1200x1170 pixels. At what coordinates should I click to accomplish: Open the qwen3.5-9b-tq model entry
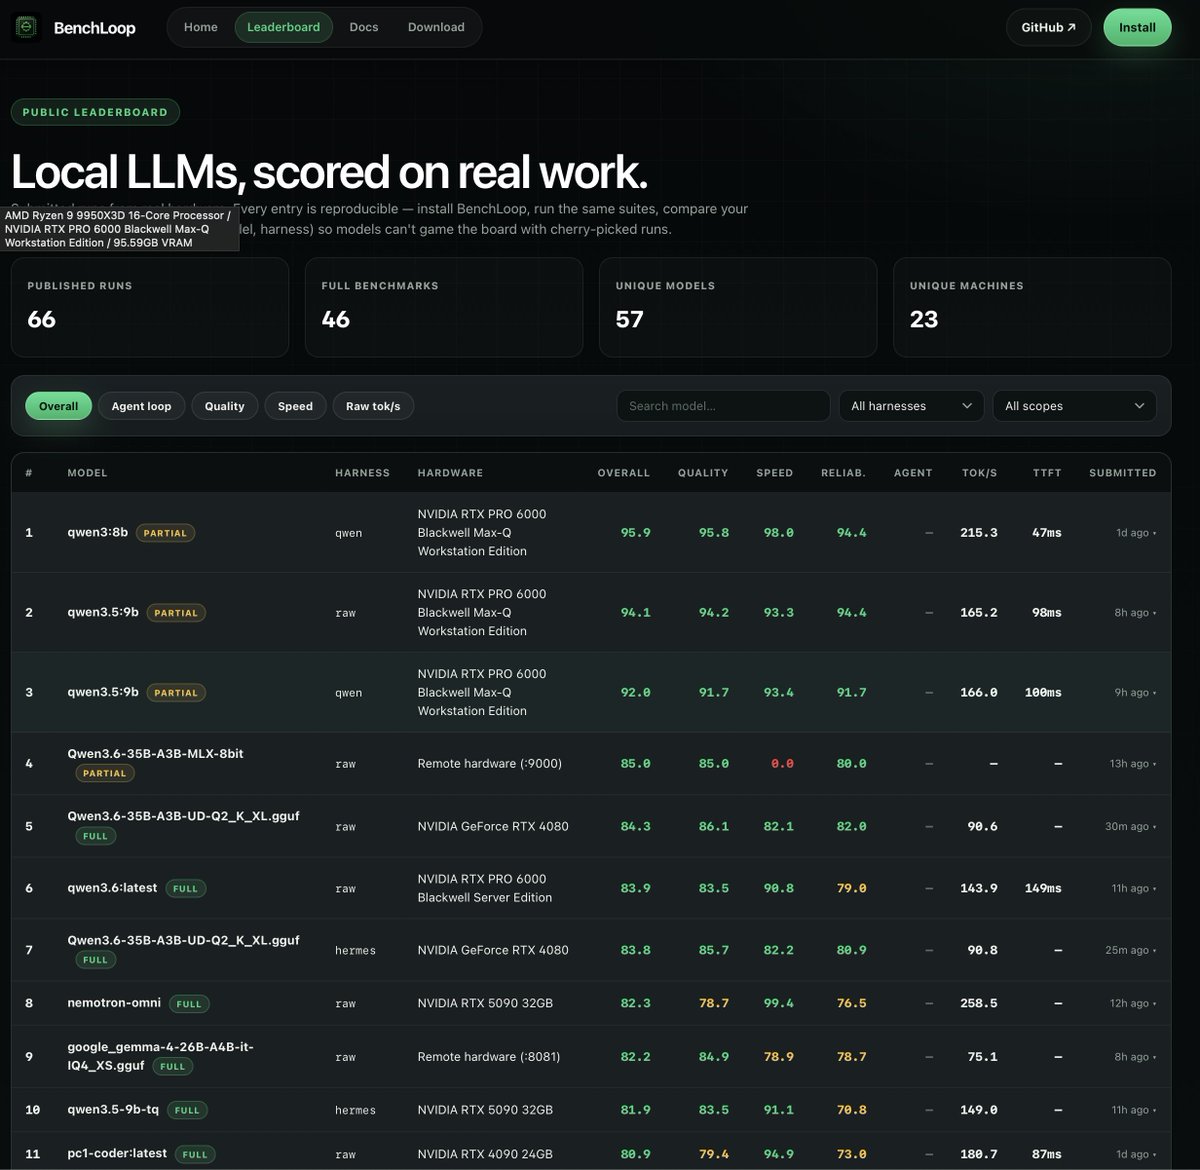pos(113,1109)
